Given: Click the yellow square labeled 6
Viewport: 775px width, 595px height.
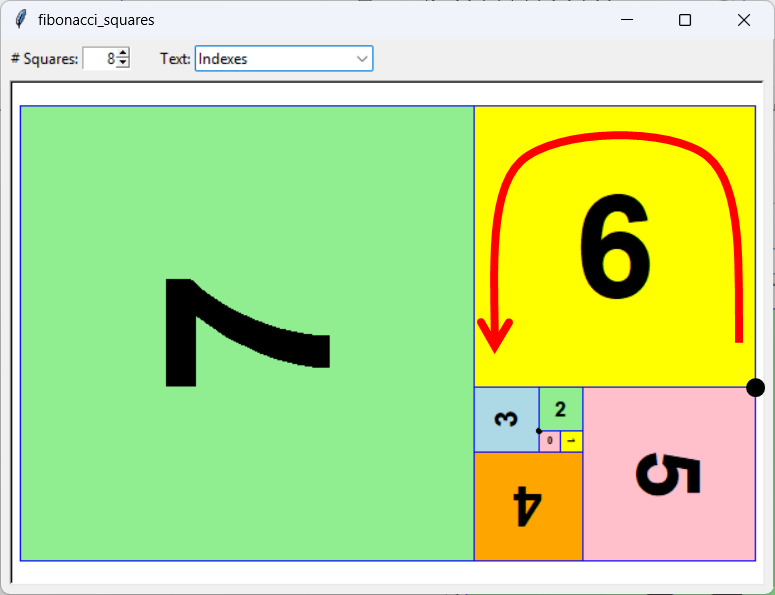Looking at the screenshot, I should click(615, 246).
